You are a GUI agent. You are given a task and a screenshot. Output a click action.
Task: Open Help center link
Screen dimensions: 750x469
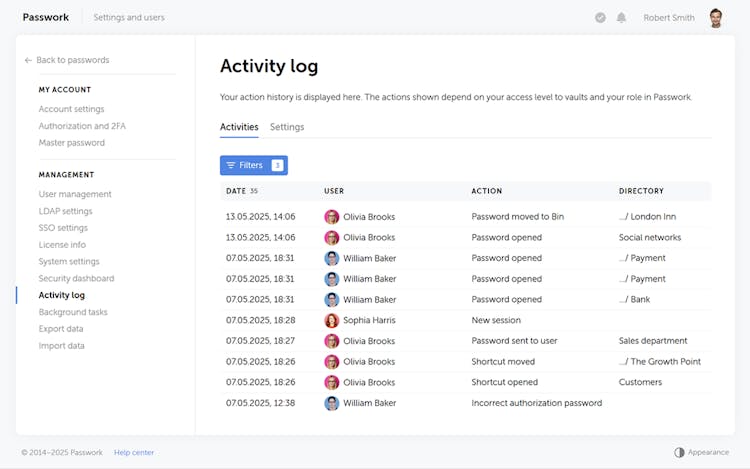(134, 452)
